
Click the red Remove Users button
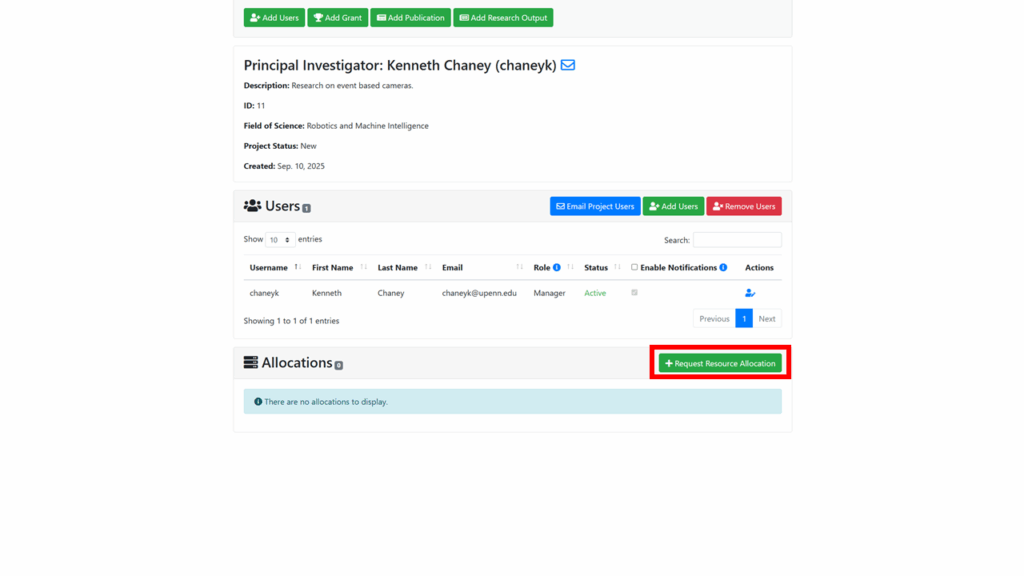coord(743,206)
